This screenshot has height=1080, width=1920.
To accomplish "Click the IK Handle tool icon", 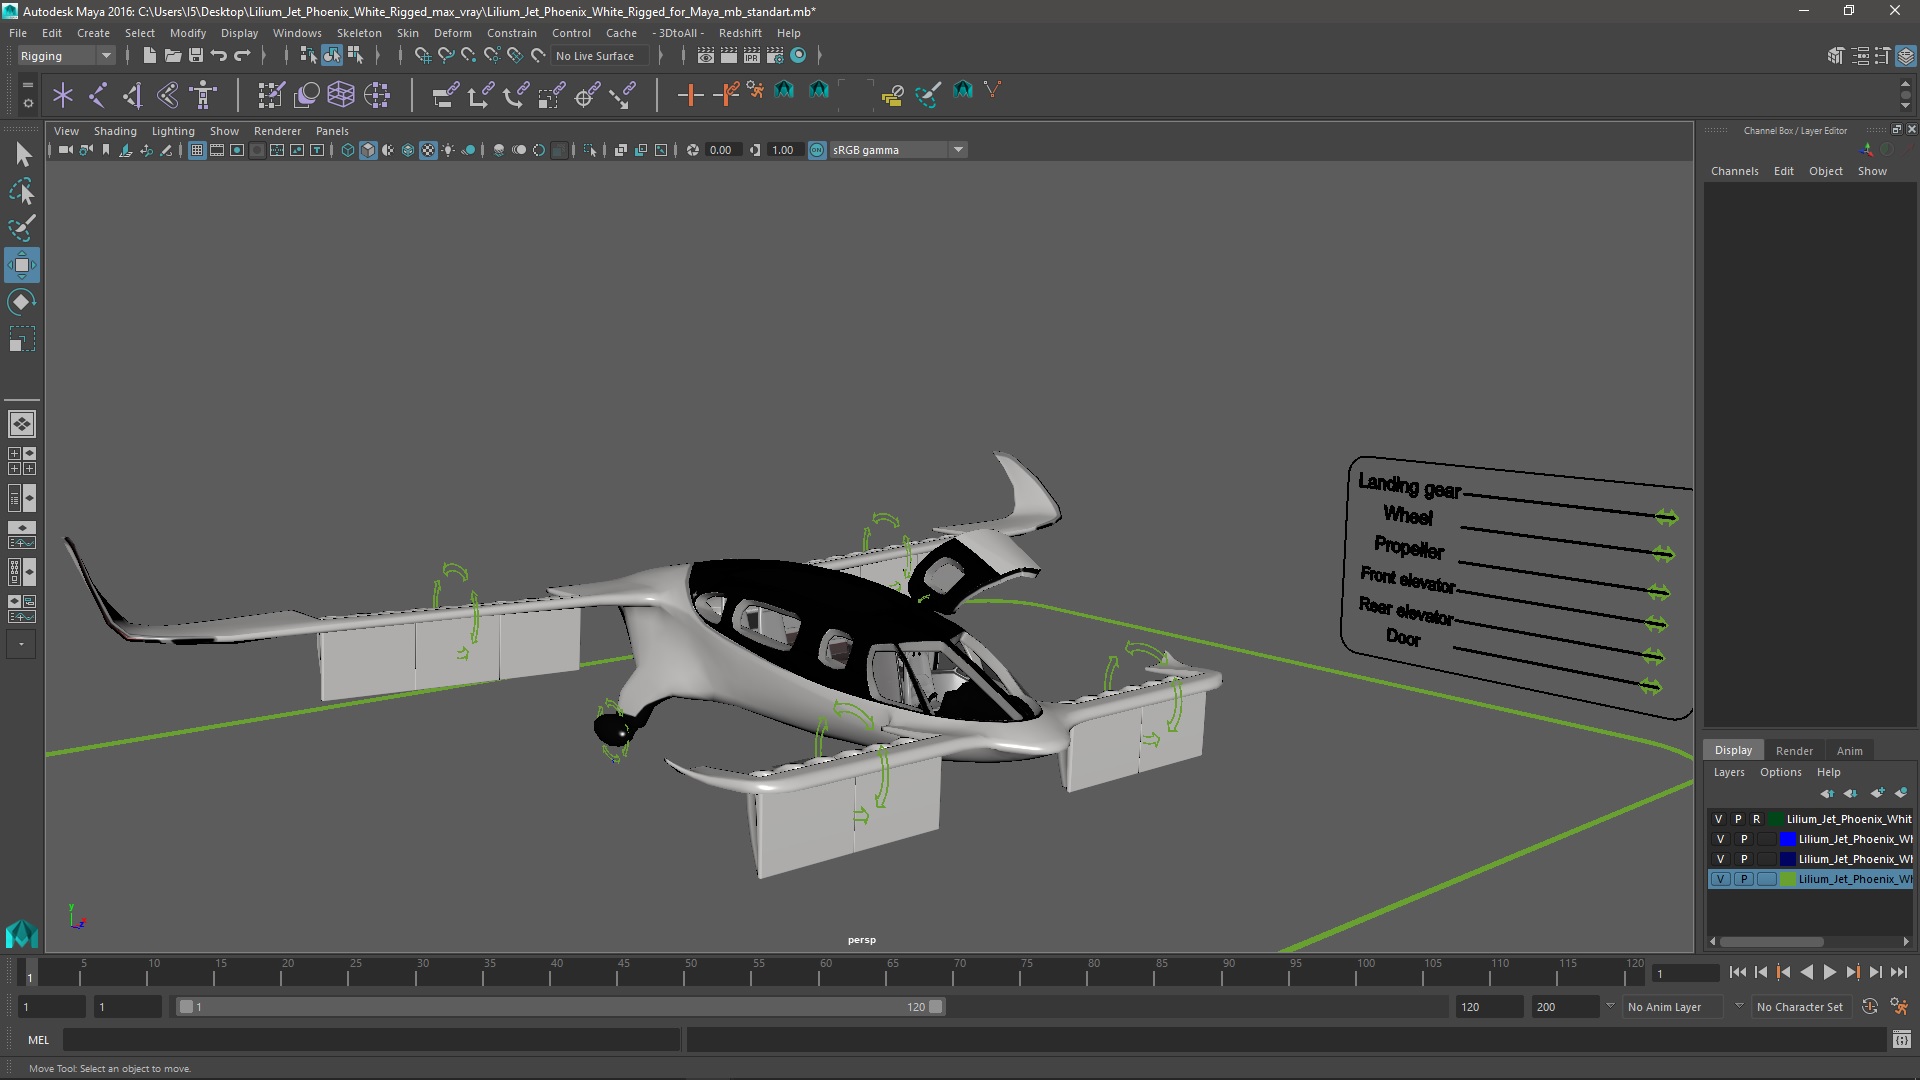I will coord(132,95).
